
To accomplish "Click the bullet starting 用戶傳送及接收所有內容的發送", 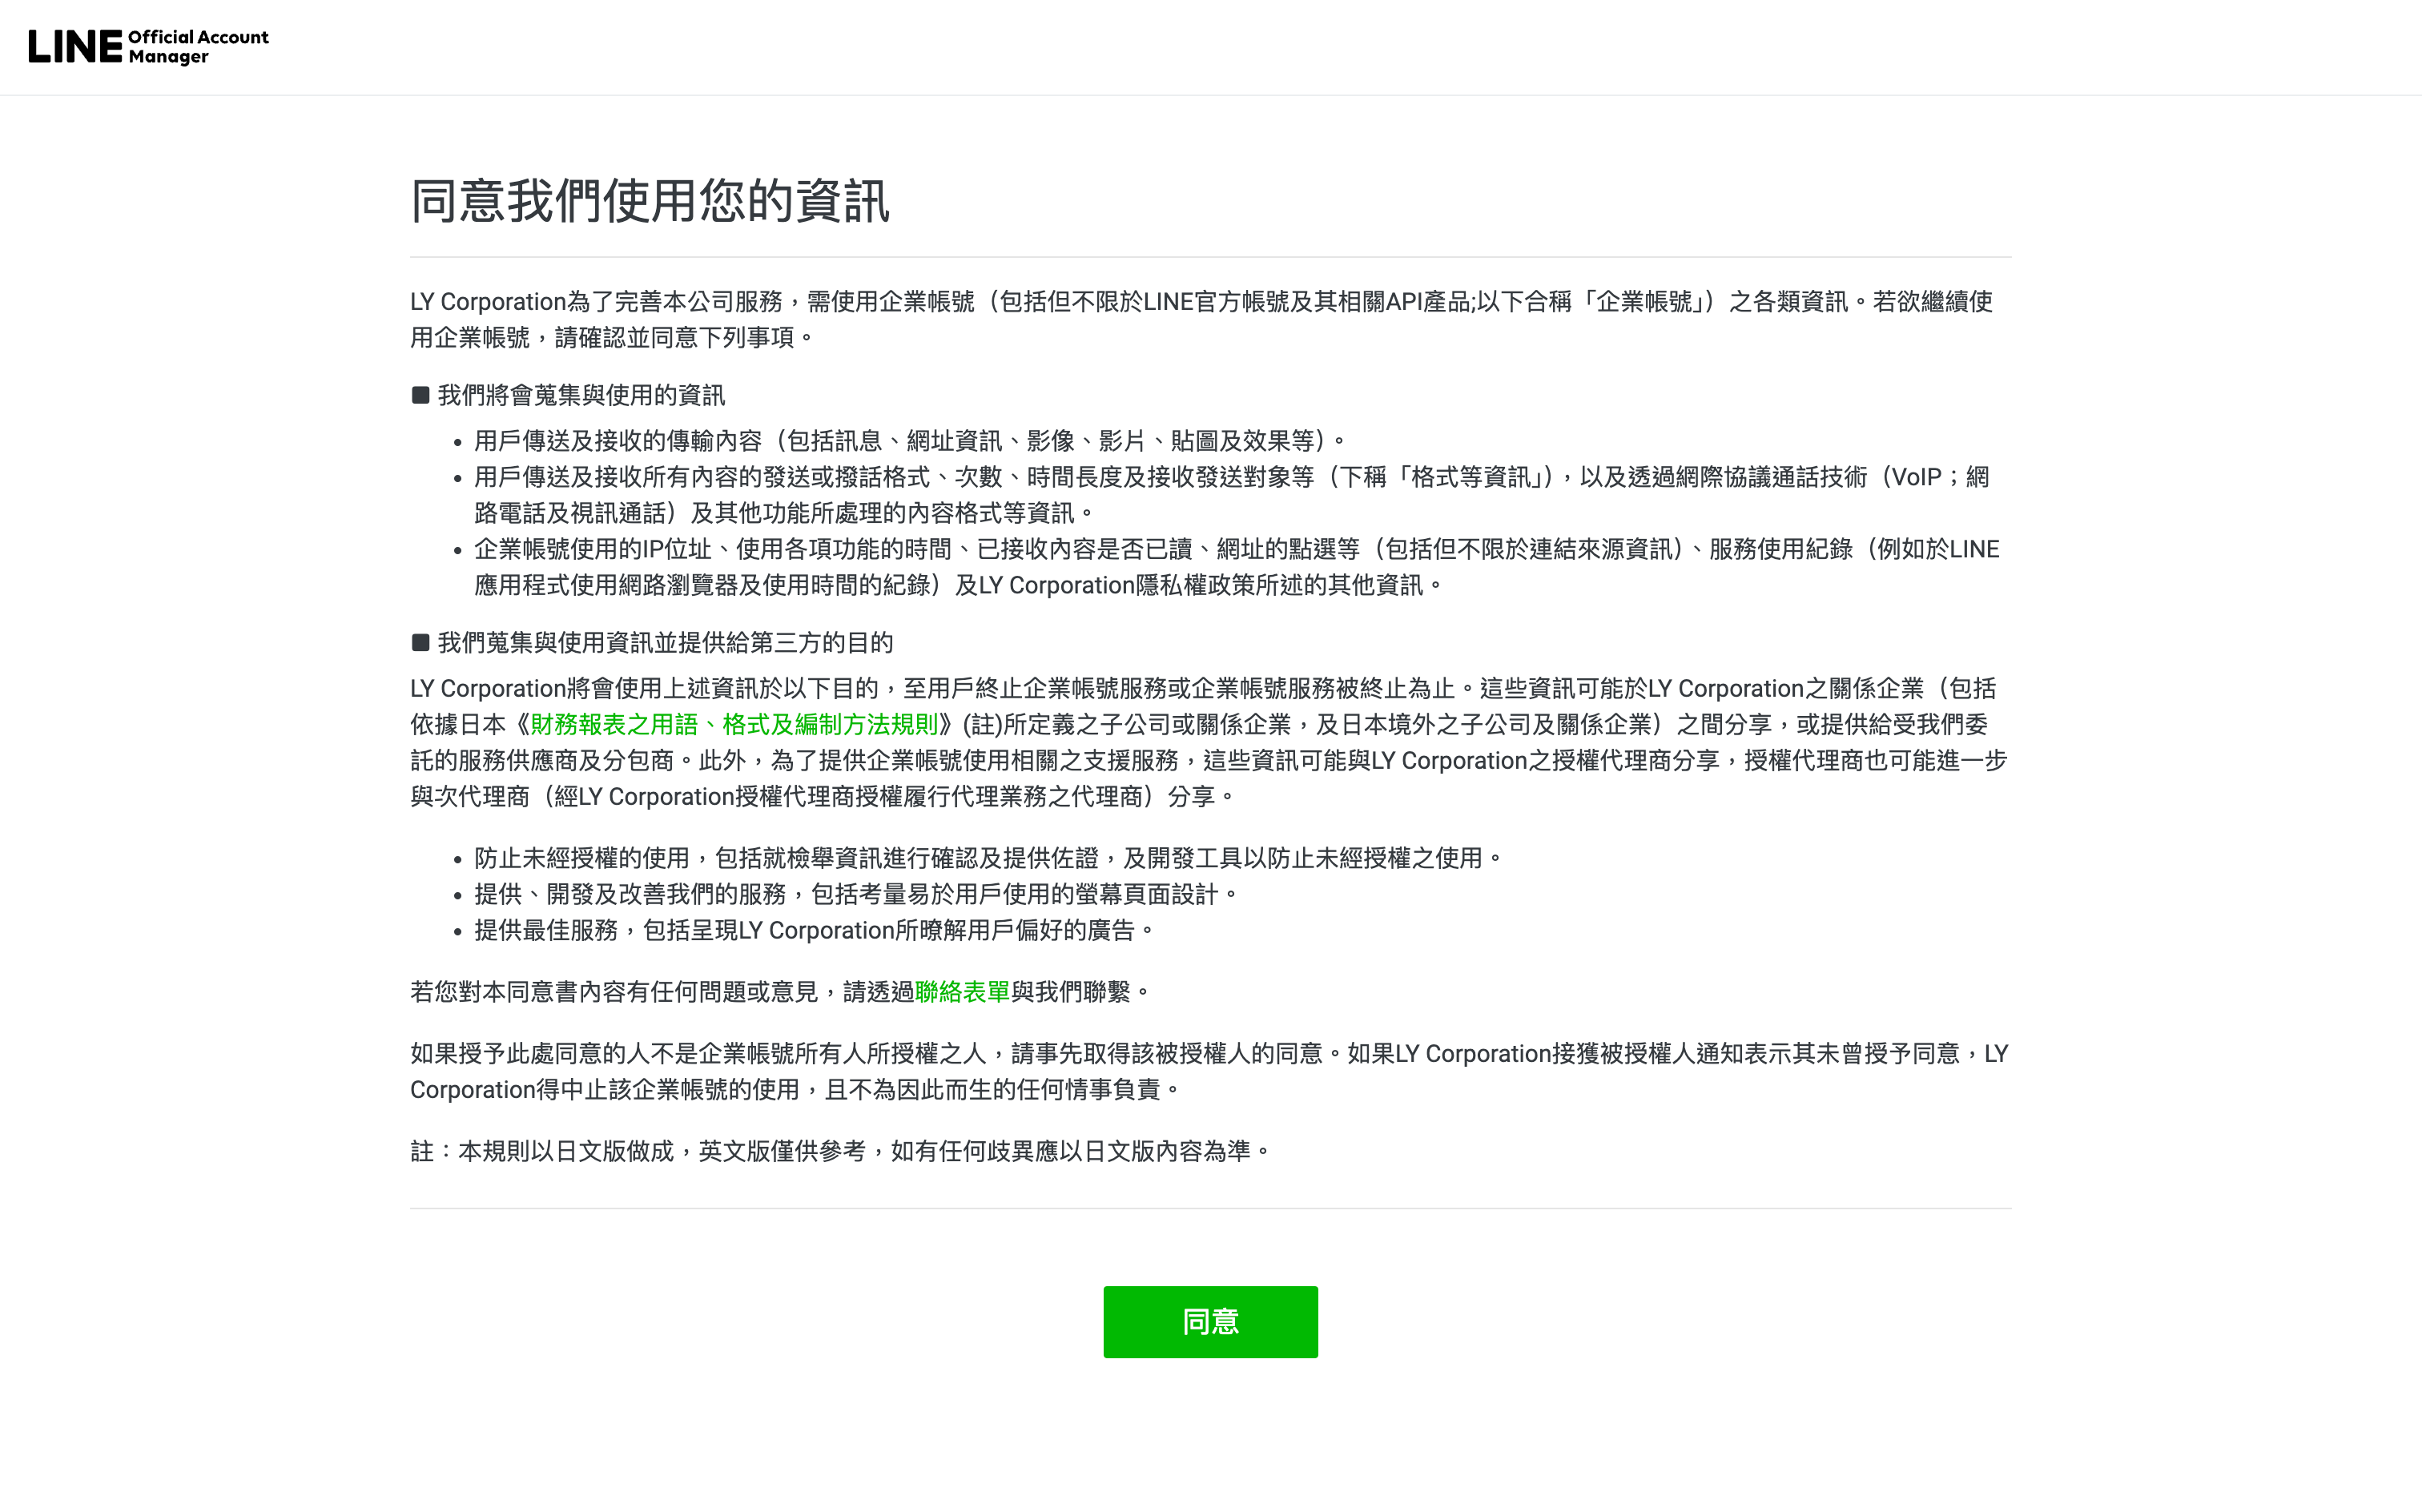I will click(1232, 495).
